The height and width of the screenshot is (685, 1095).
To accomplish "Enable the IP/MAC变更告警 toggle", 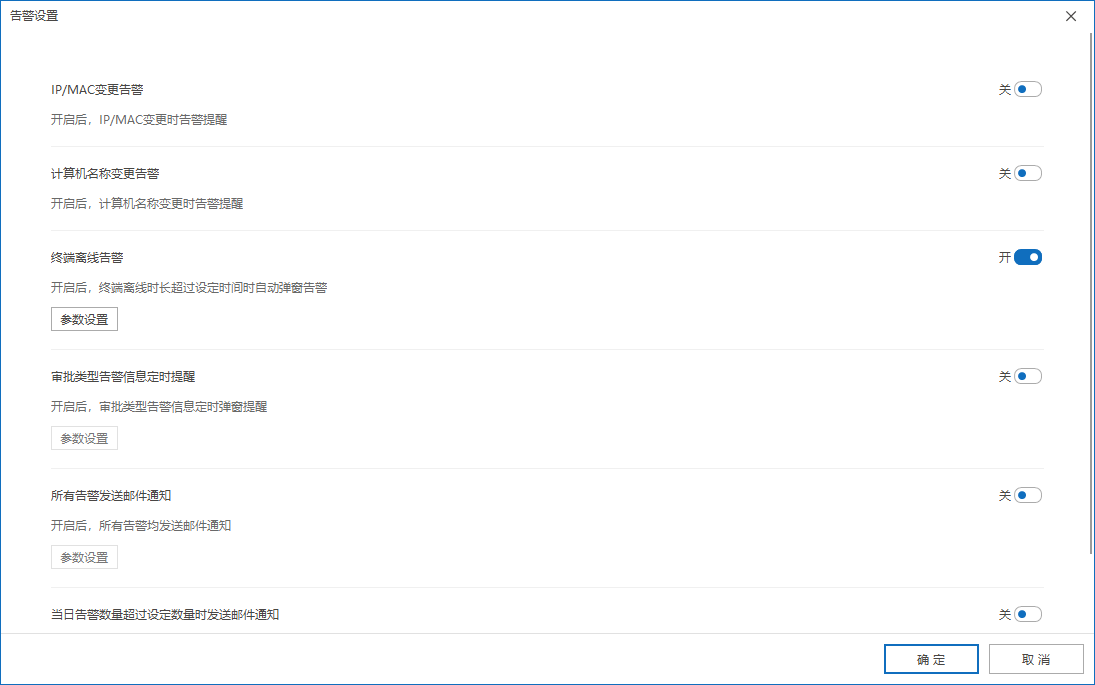I will pyautogui.click(x=1028, y=89).
